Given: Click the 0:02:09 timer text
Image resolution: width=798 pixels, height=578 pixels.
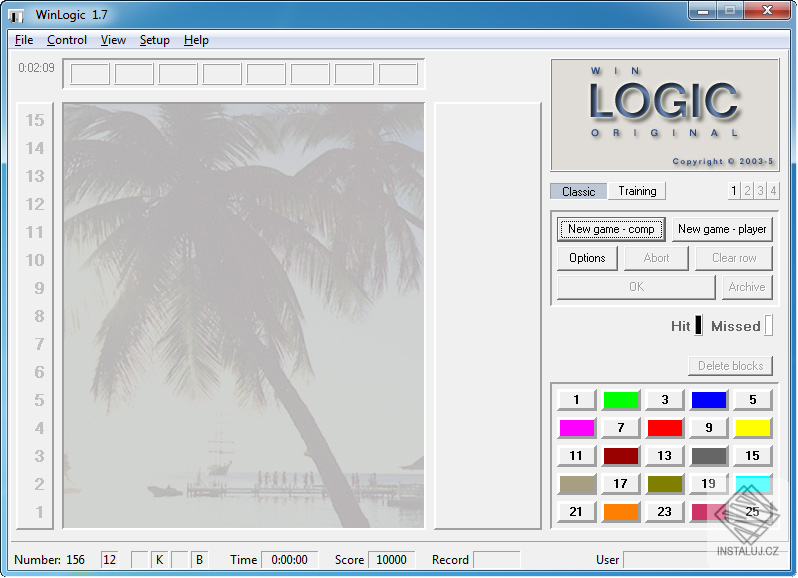Looking at the screenshot, I should 36,68.
